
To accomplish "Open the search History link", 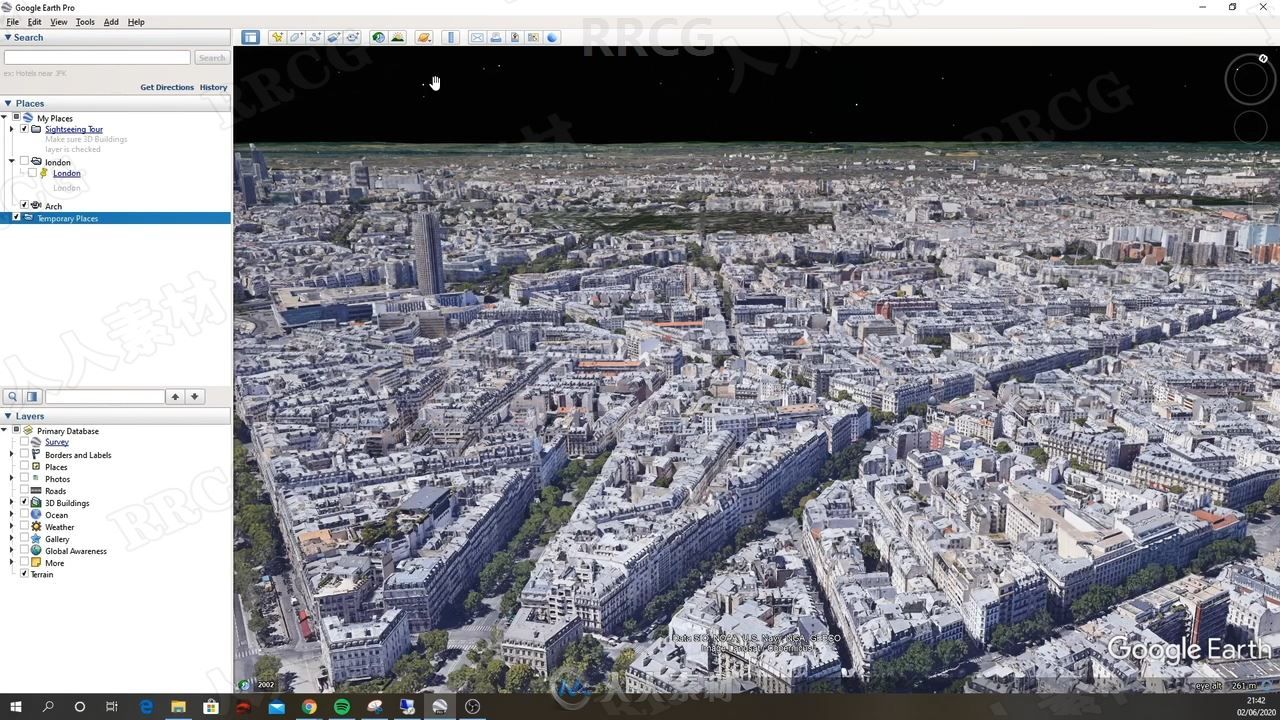I will click(x=213, y=87).
